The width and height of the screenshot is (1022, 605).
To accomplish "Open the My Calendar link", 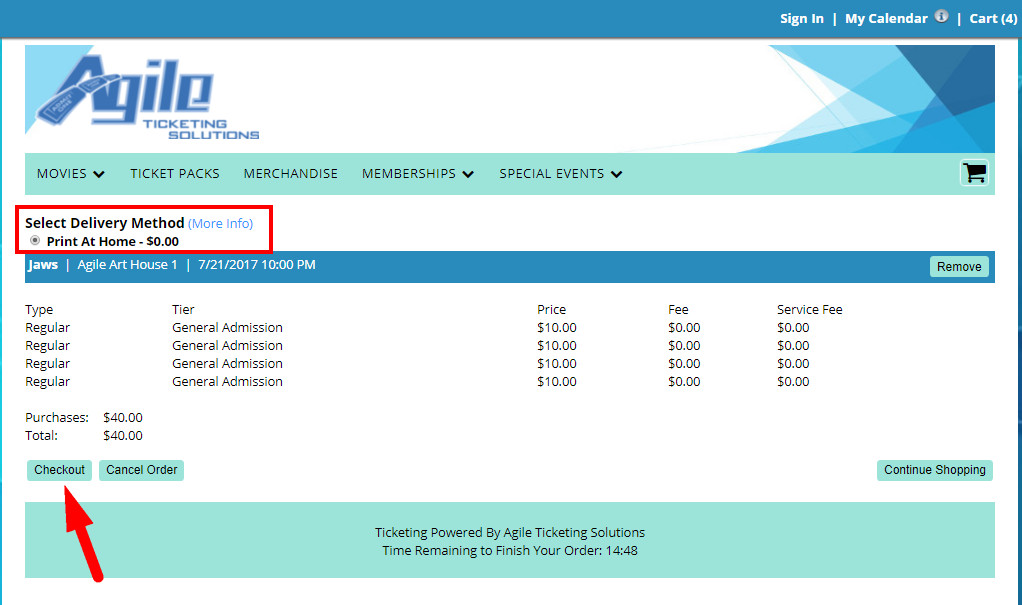I will [886, 19].
